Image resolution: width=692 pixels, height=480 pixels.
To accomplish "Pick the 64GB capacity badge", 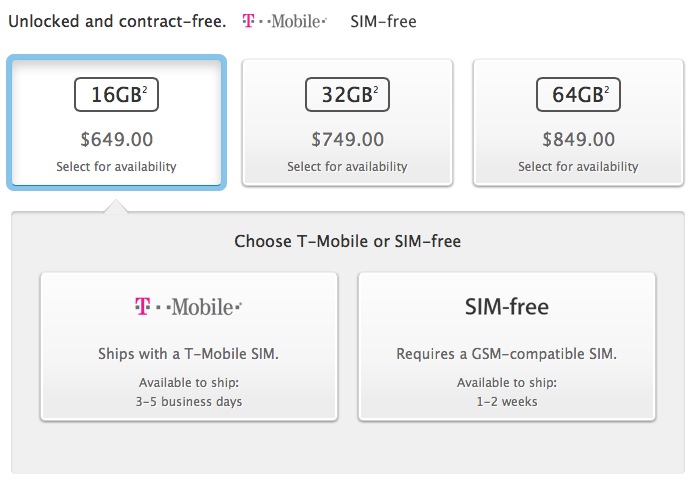I will pos(578,95).
